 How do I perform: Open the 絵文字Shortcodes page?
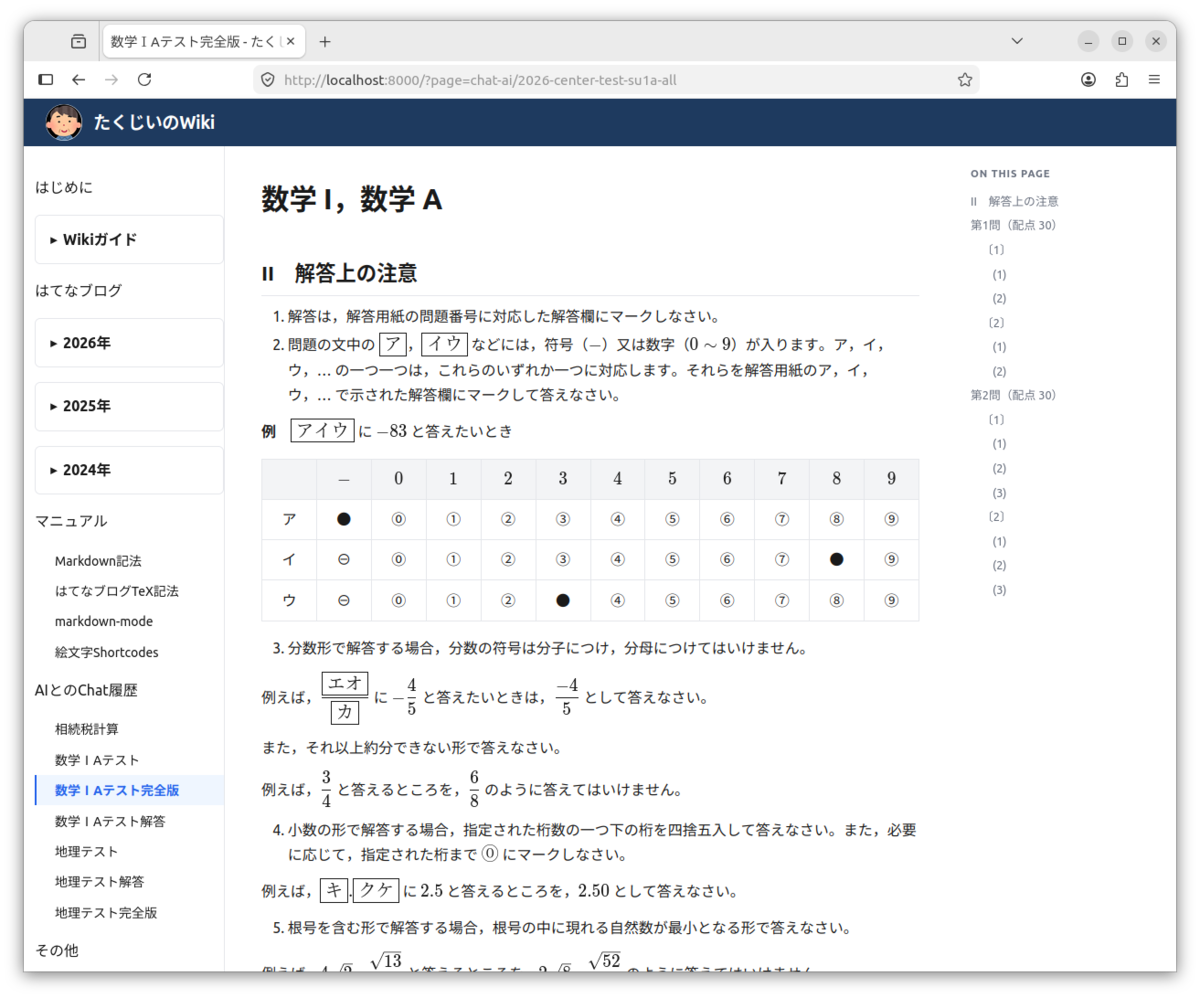point(106,652)
